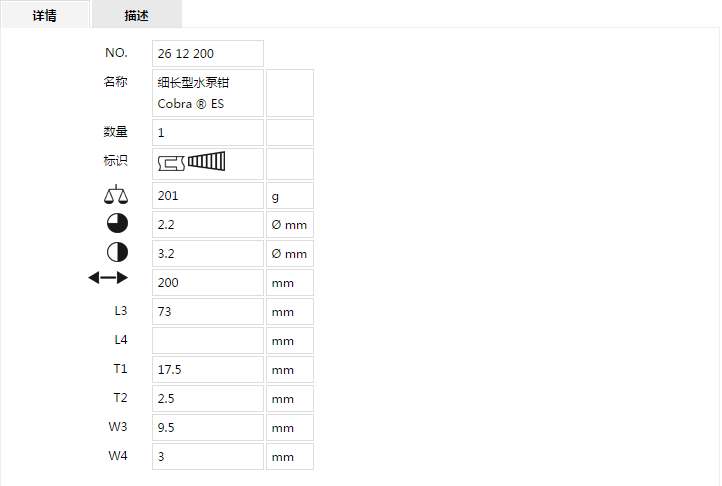Select the 数量 value cell

(208, 133)
